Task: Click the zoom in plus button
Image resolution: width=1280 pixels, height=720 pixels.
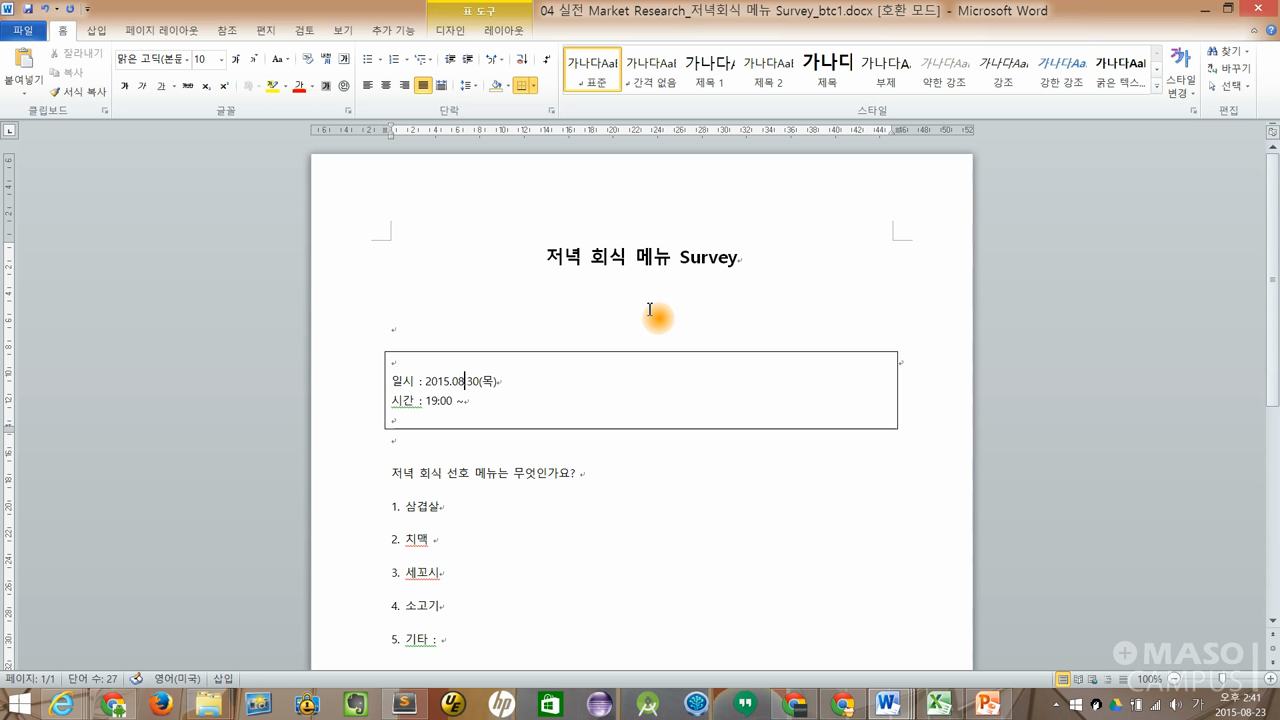Action: (x=1269, y=680)
